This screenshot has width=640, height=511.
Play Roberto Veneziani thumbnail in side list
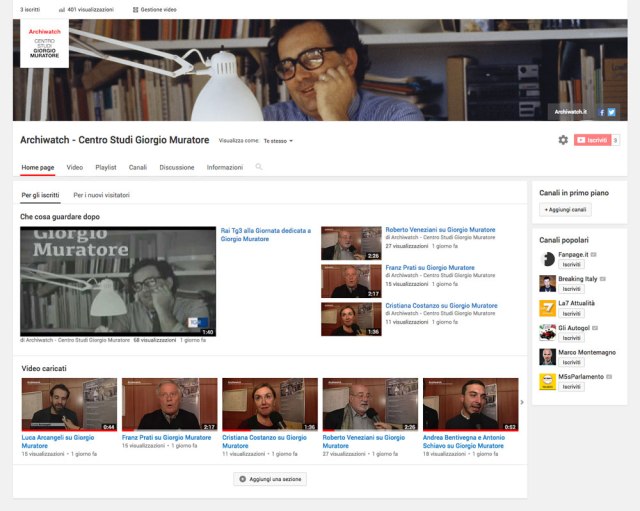[x=351, y=243]
